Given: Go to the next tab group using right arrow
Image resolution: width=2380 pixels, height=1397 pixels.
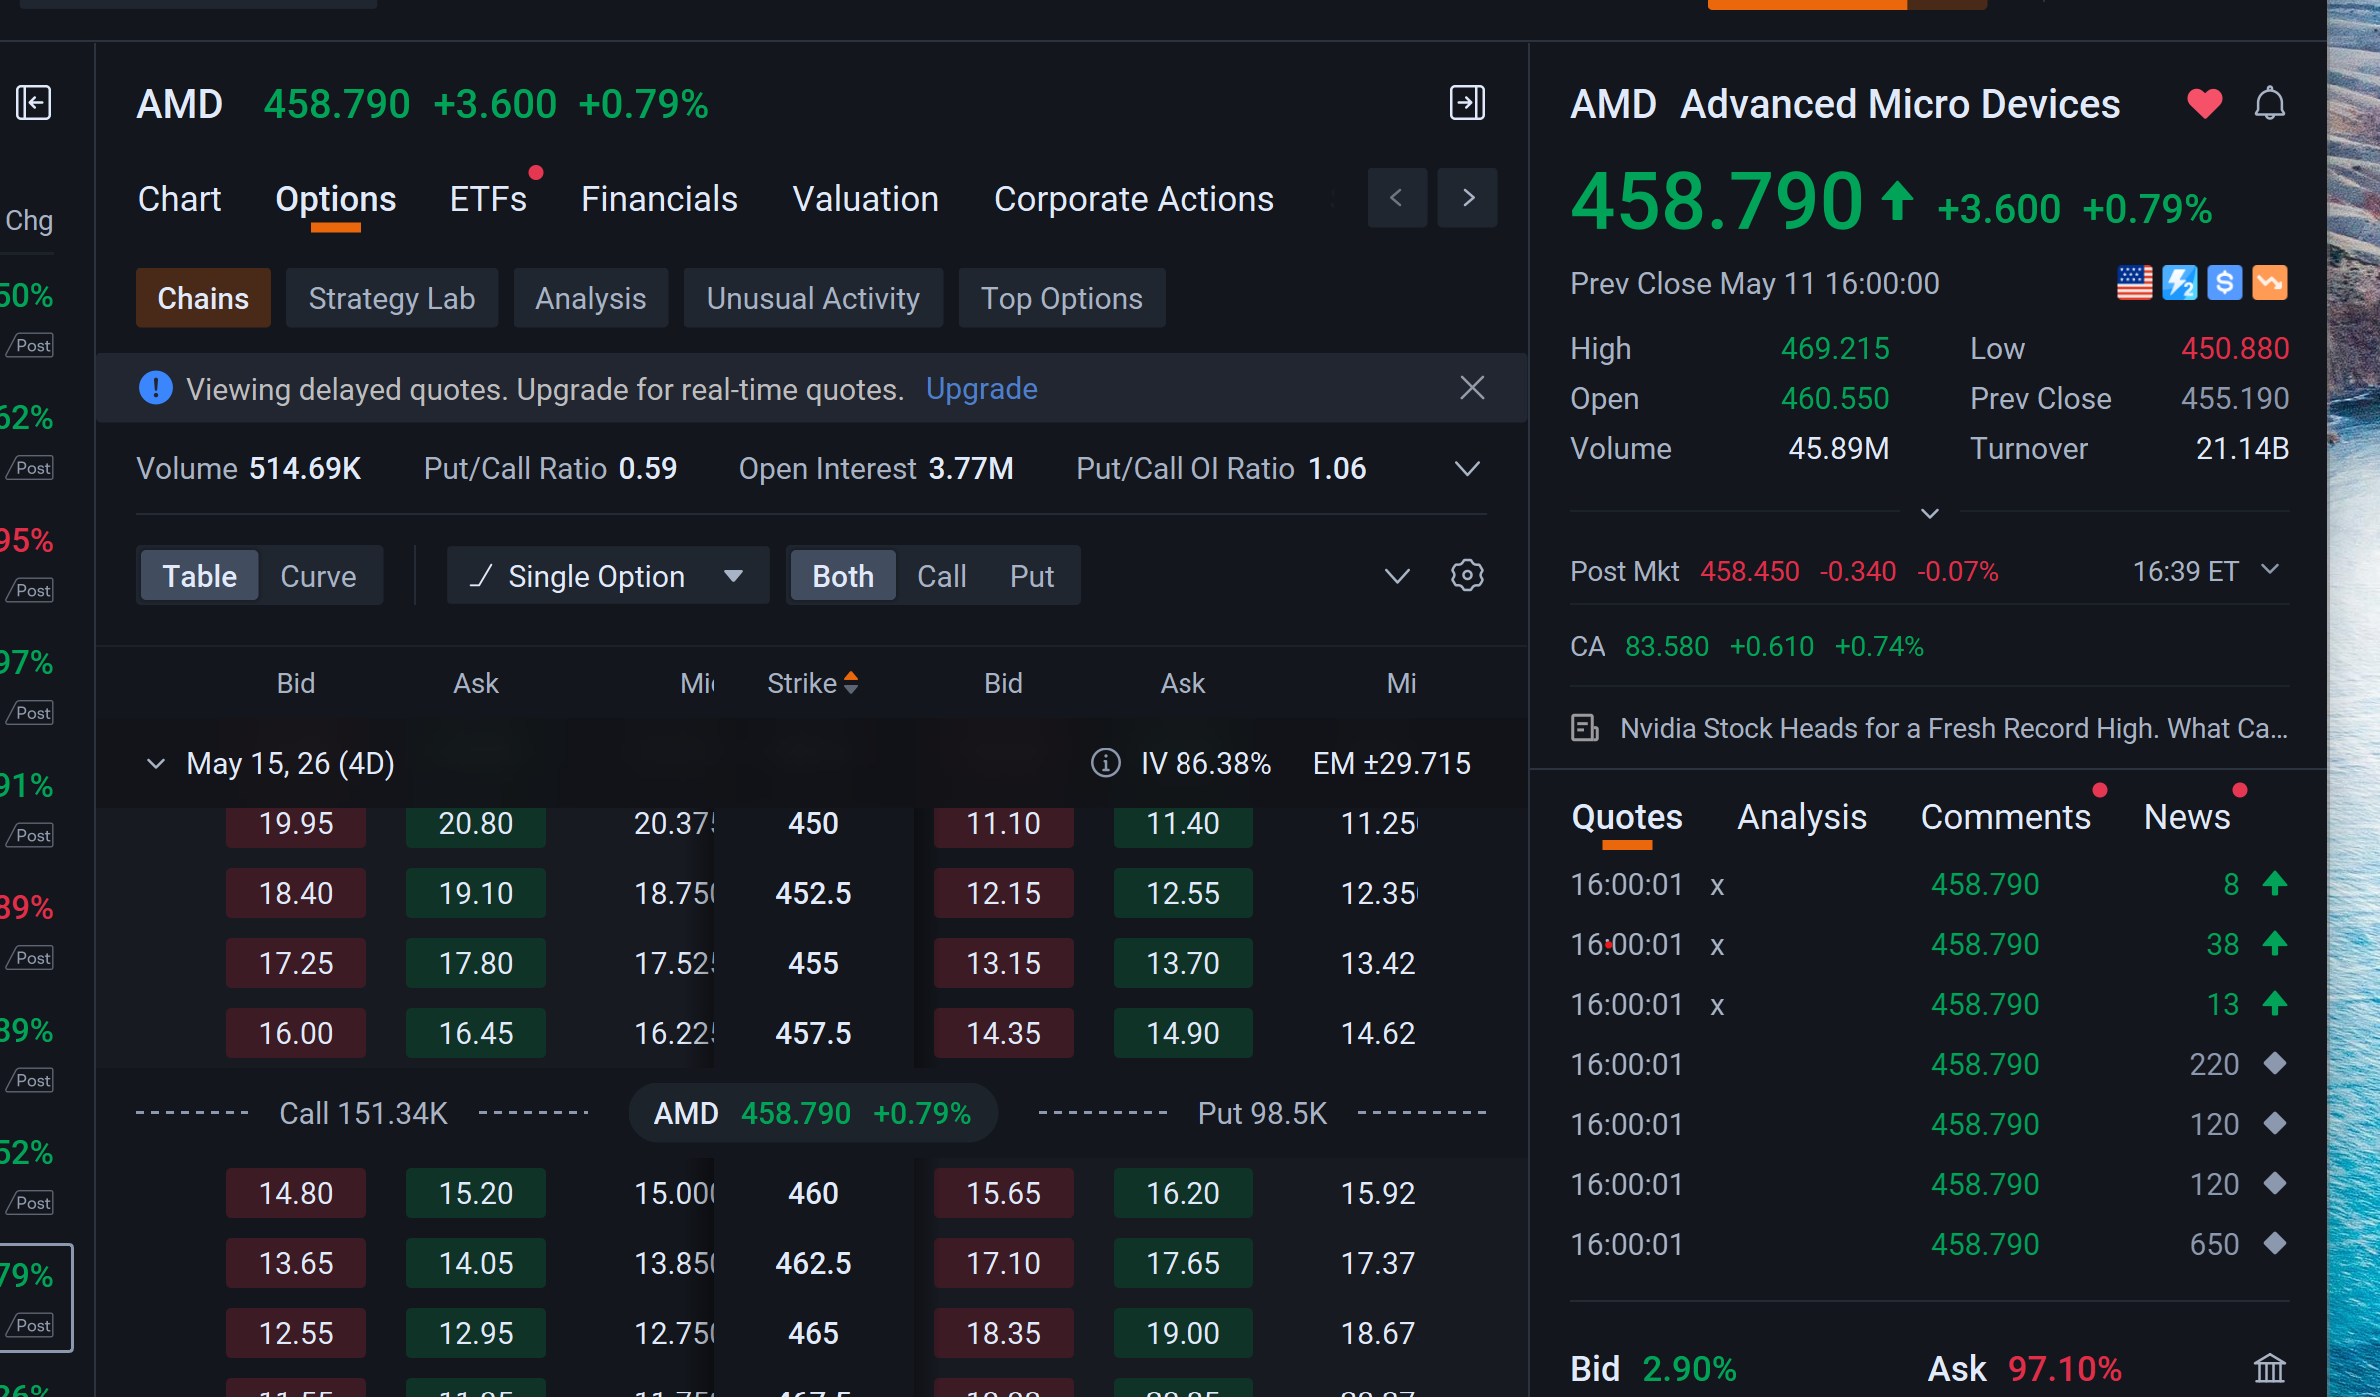Looking at the screenshot, I should [1467, 198].
